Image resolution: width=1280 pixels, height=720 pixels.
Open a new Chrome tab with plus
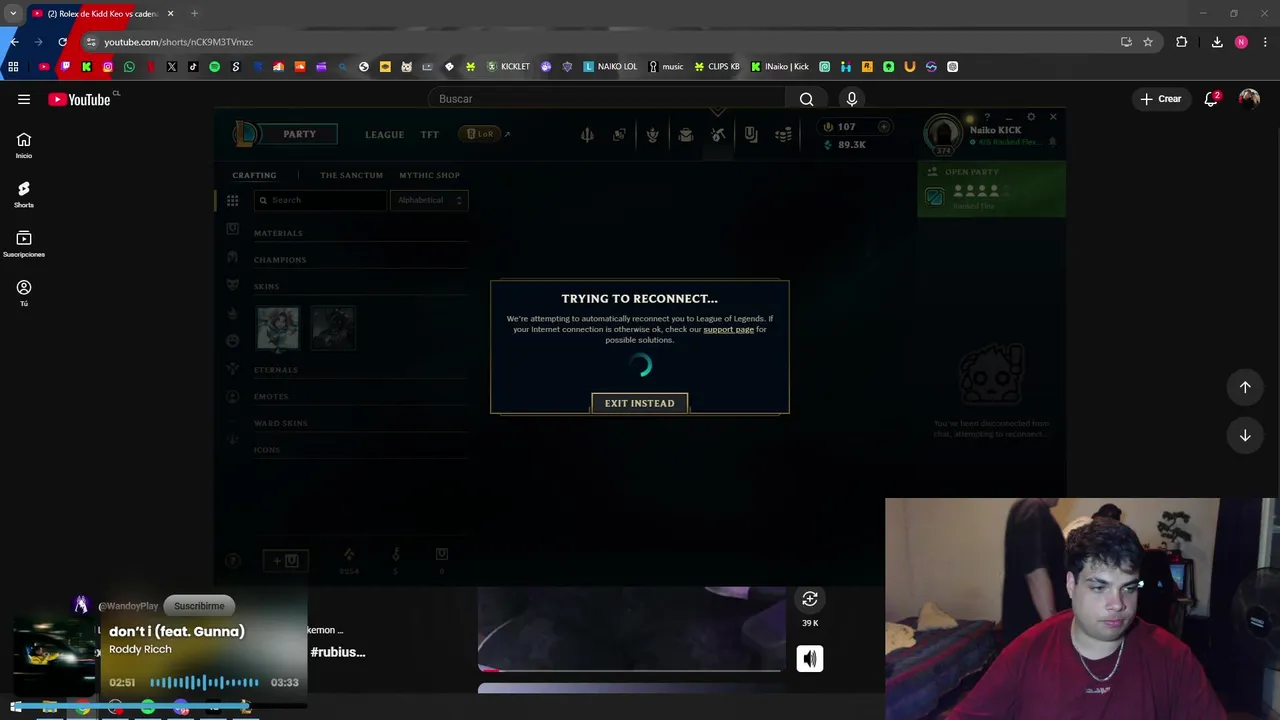pyautogui.click(x=194, y=14)
